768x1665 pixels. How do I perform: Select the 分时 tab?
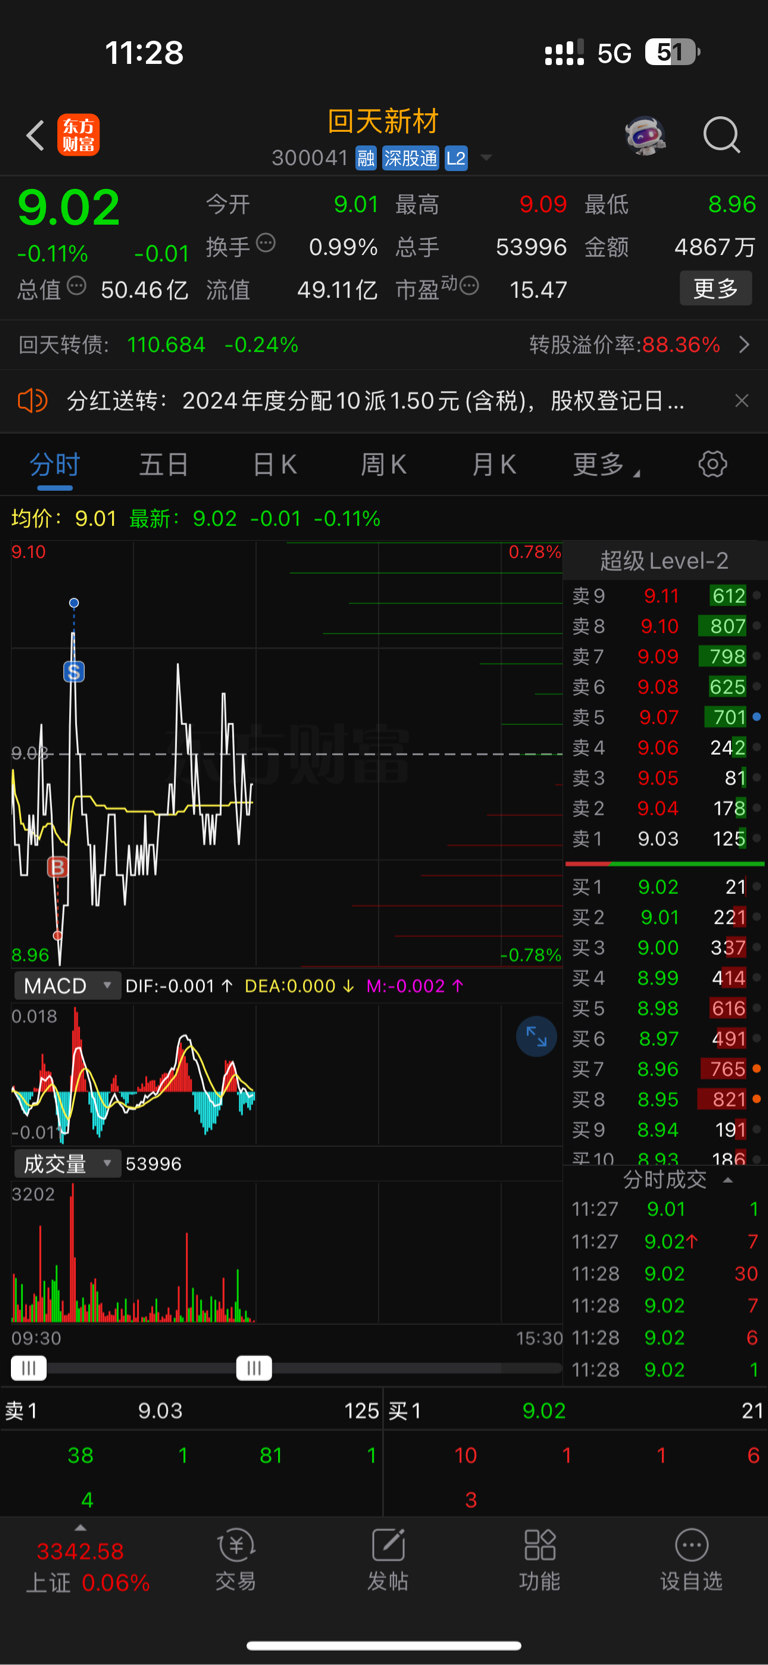[55, 465]
